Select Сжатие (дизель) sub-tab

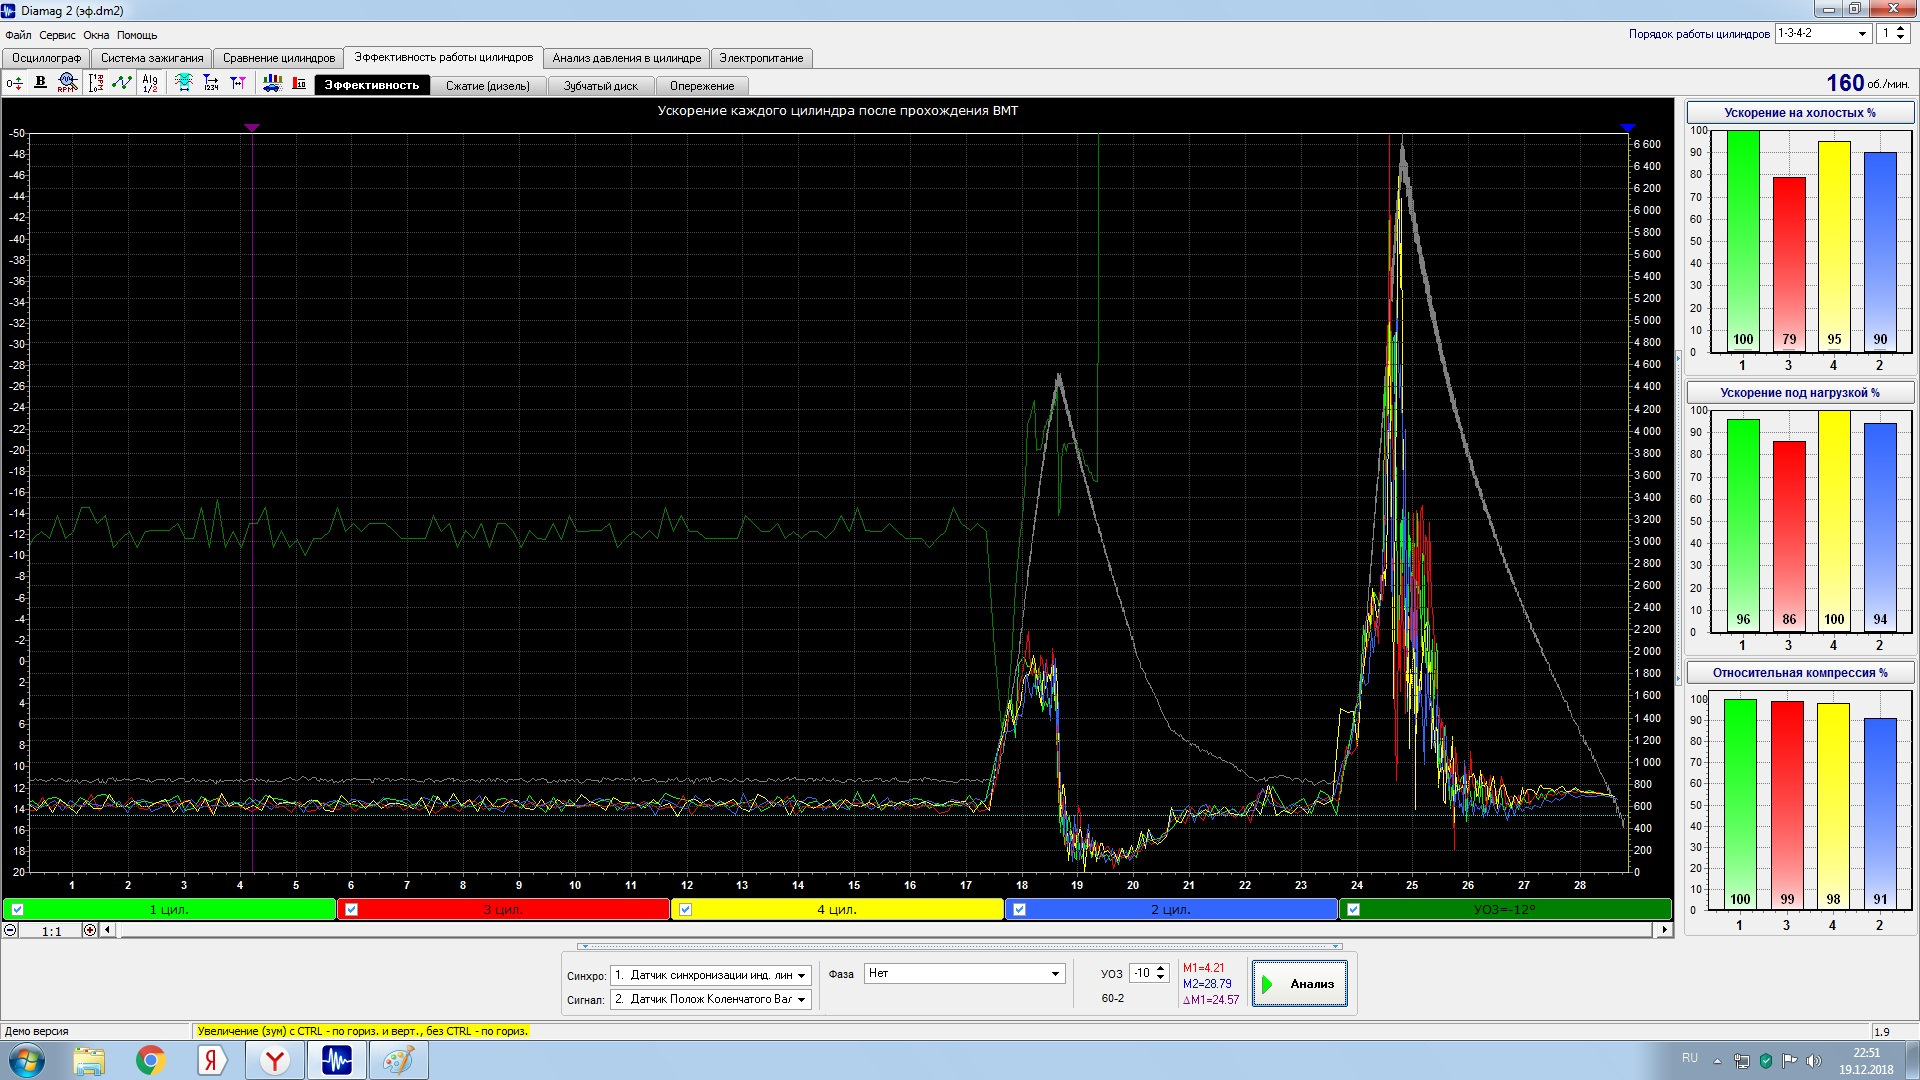(x=488, y=86)
